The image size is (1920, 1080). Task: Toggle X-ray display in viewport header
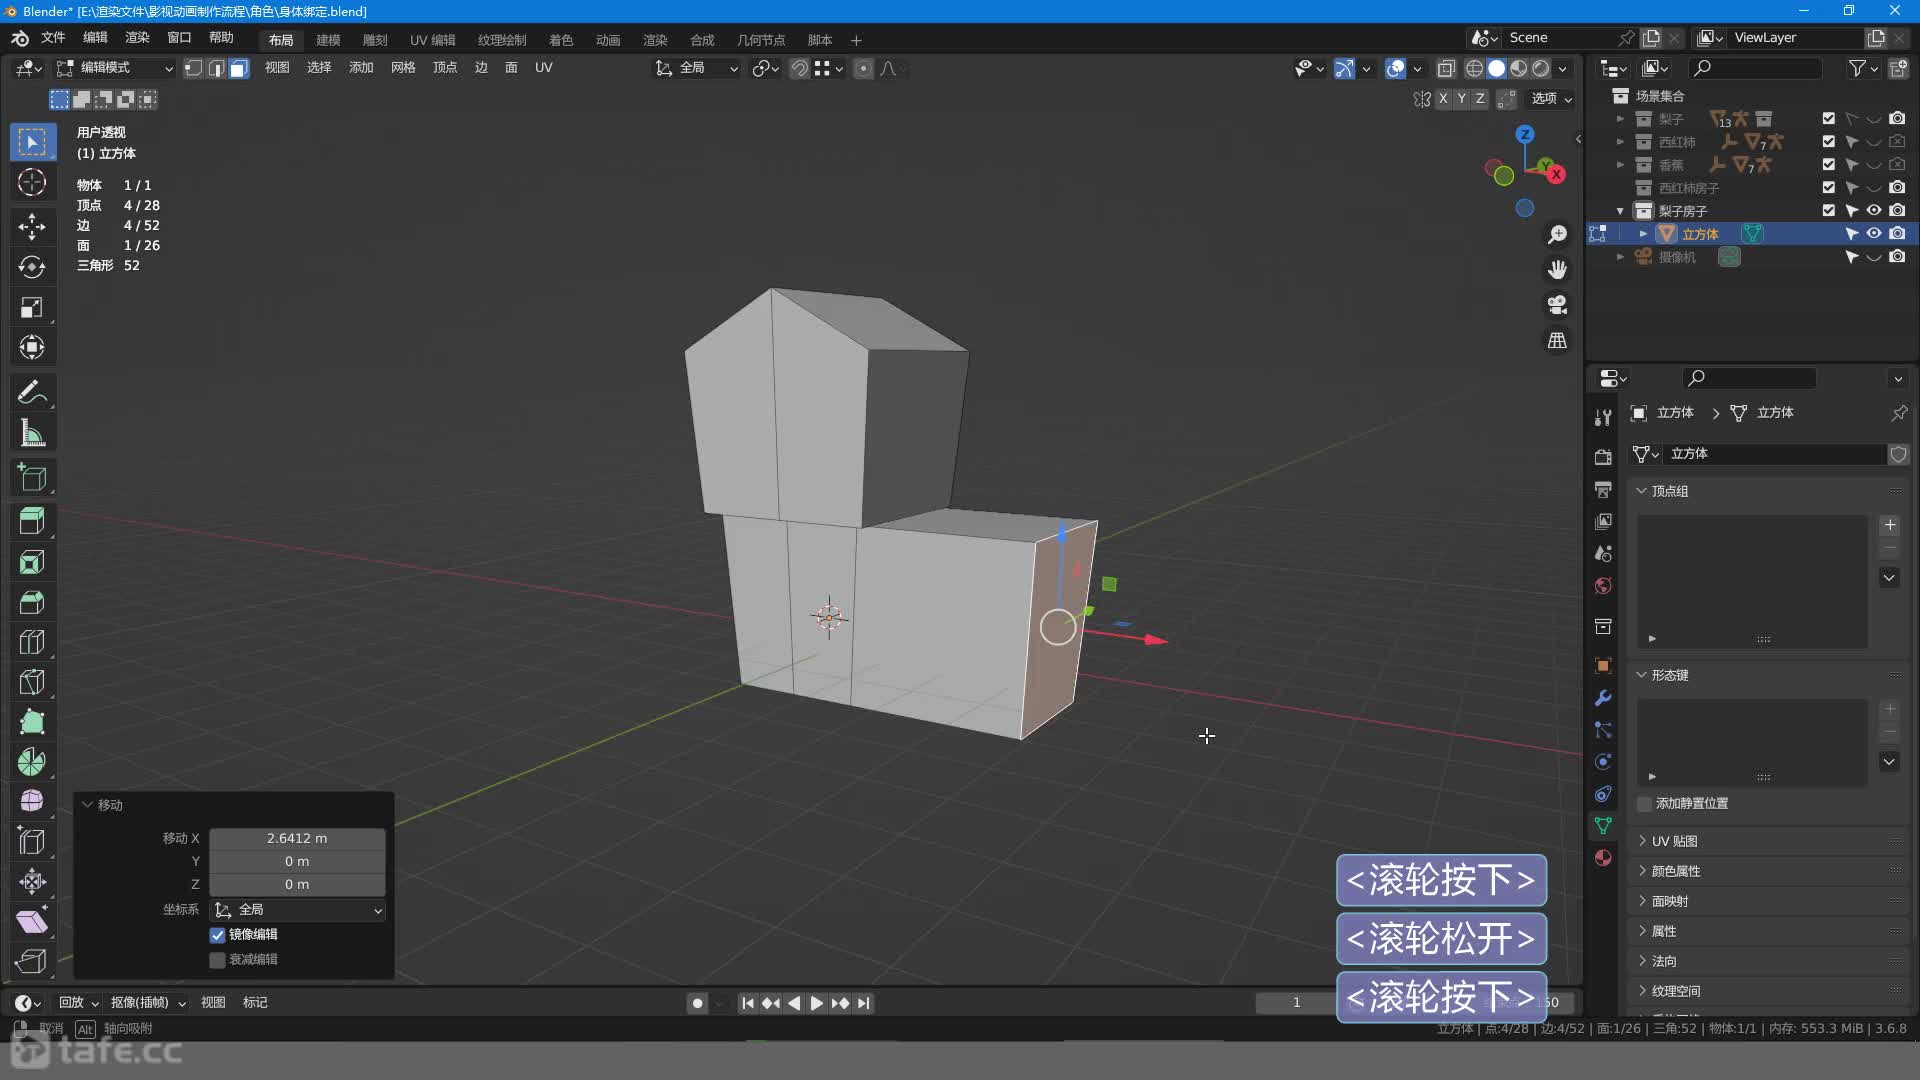[x=1446, y=68]
